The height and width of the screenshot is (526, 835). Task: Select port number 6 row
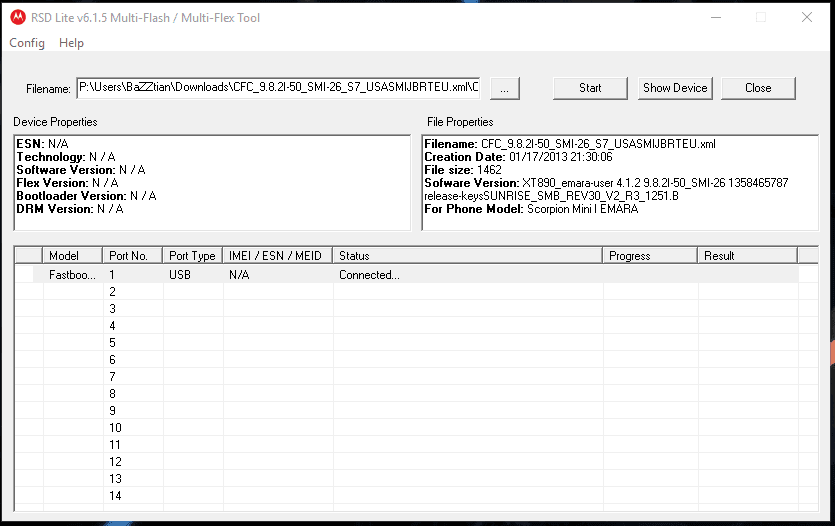[407, 360]
